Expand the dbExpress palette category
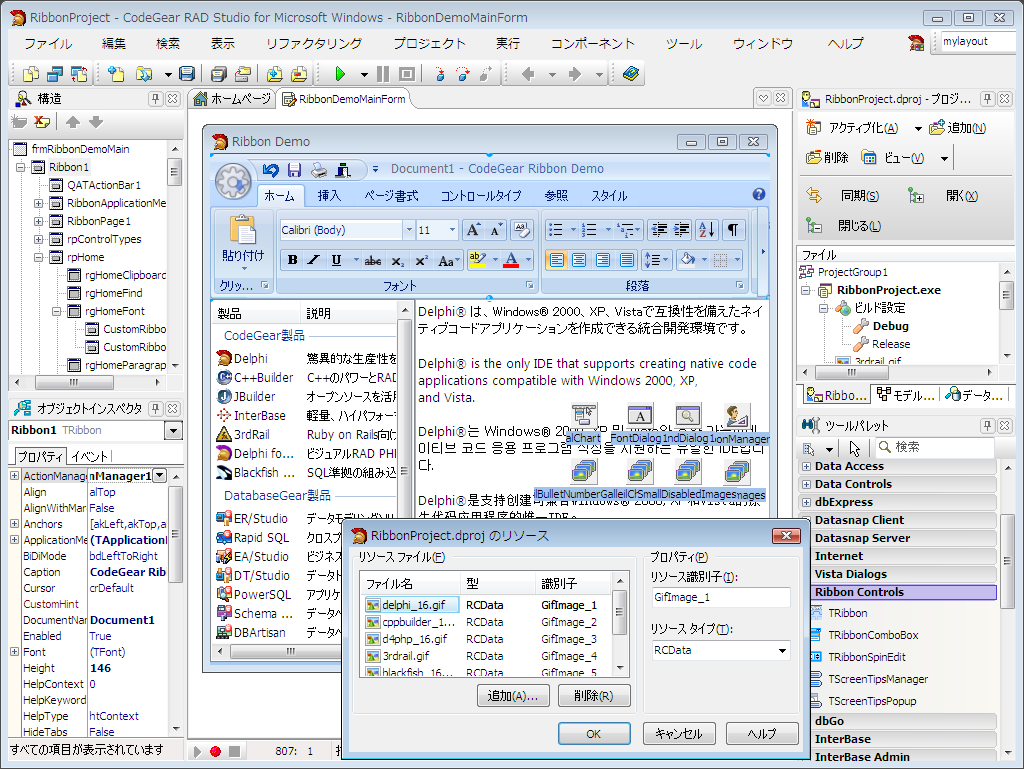This screenshot has height=769, width=1024. pos(807,502)
